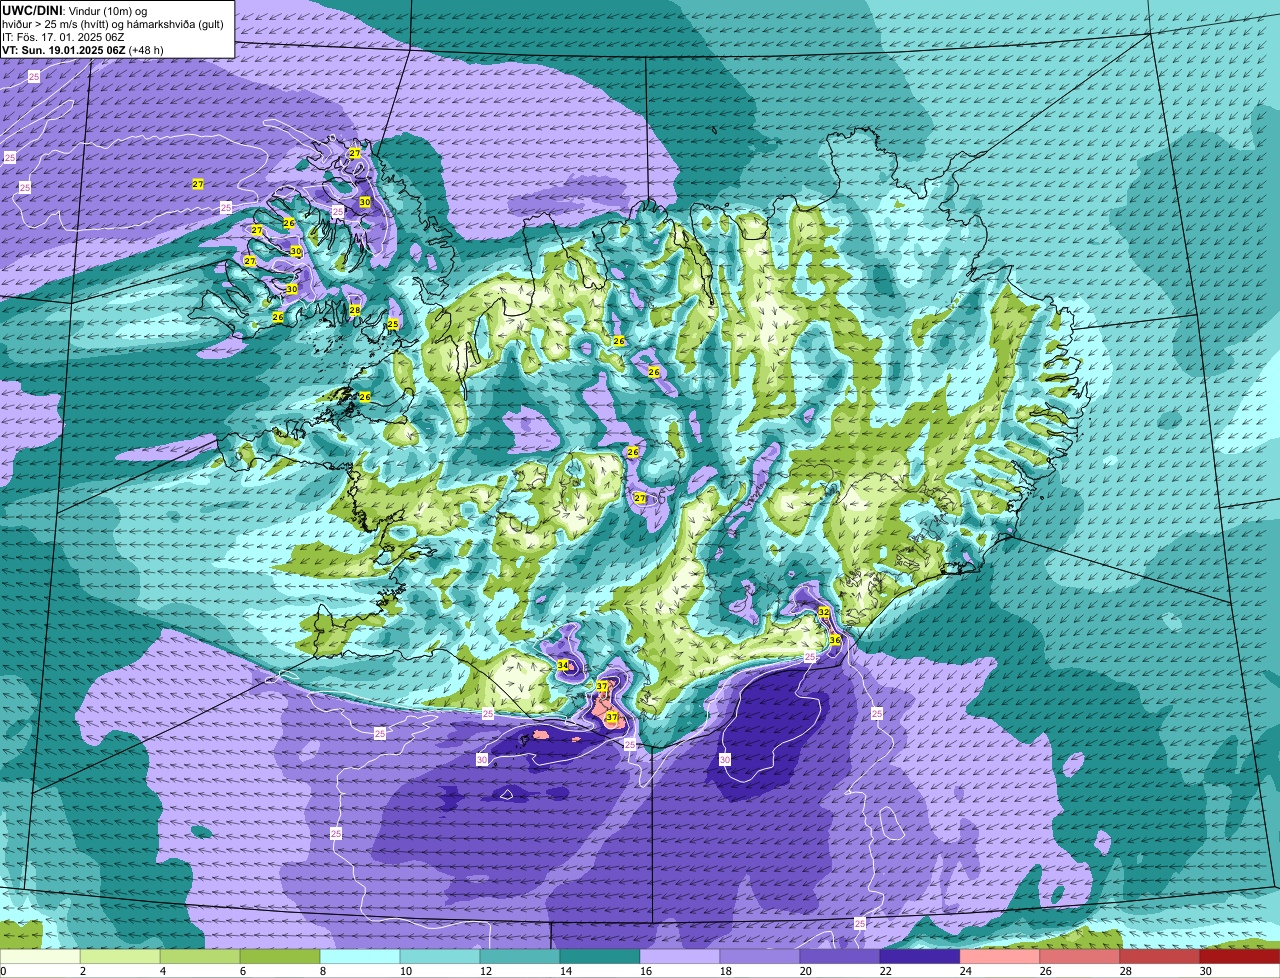The width and height of the screenshot is (1280, 978).
Task: Click the yellow 32 gust label on the map
Action: pos(824,611)
